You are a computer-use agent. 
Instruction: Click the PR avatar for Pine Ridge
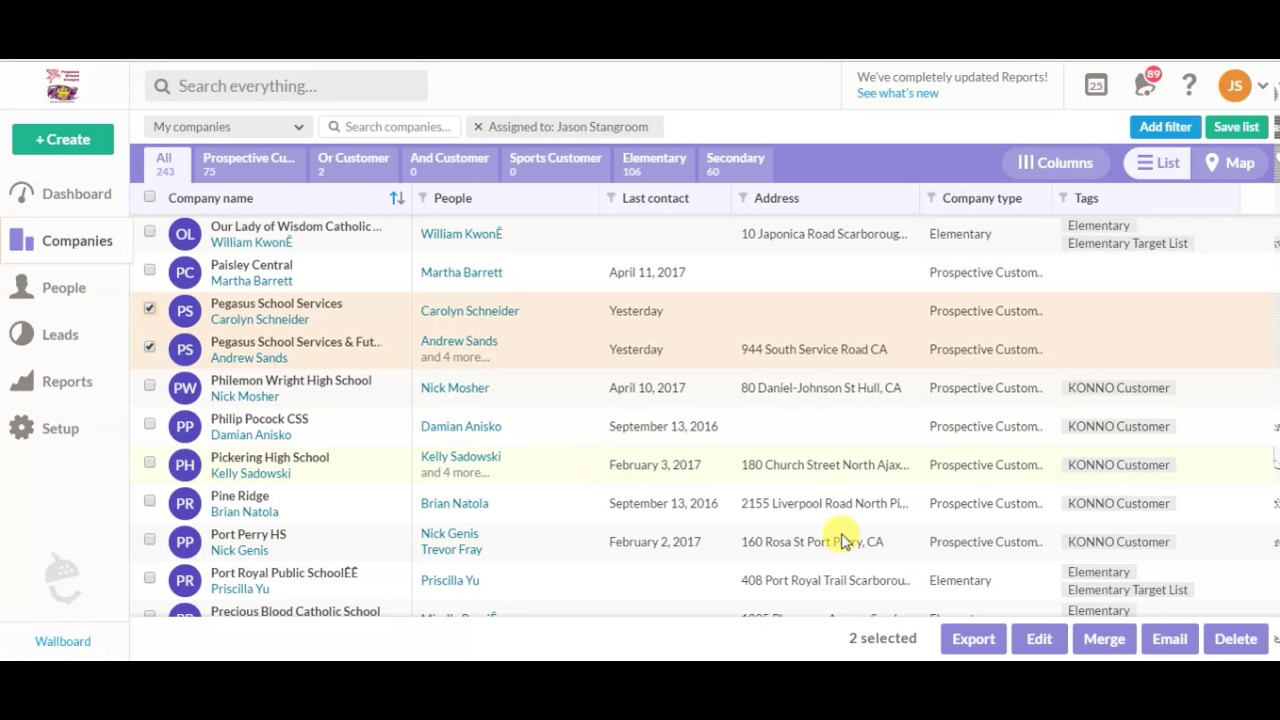coord(185,503)
